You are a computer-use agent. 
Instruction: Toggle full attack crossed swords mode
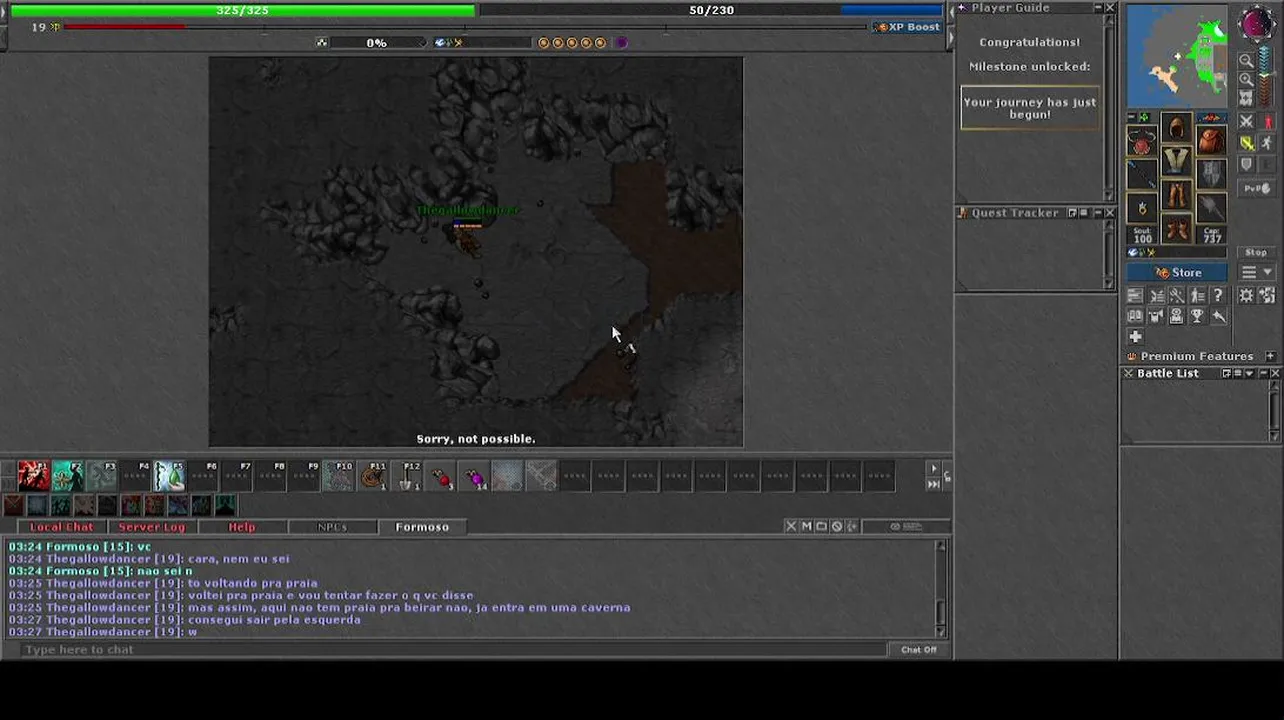(1246, 121)
